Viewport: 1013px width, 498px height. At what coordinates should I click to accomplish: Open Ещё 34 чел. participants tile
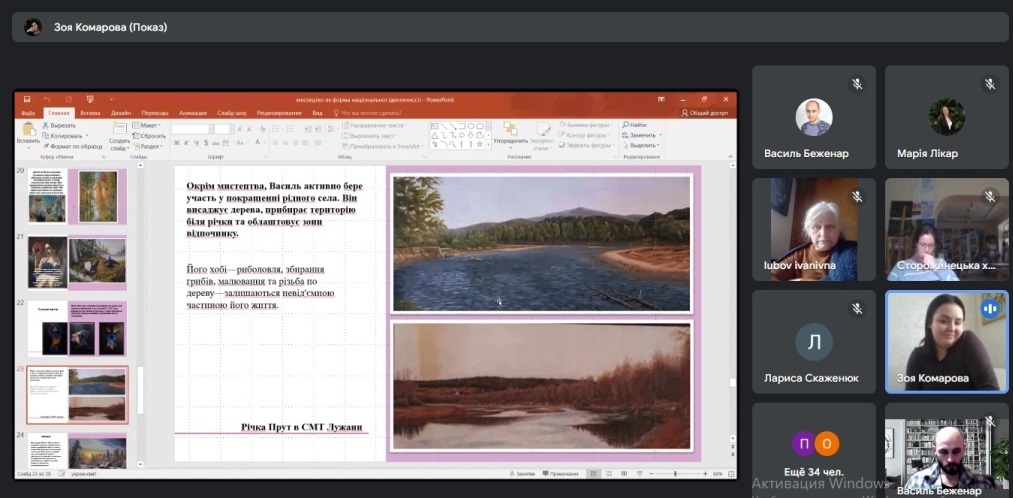click(x=813, y=450)
